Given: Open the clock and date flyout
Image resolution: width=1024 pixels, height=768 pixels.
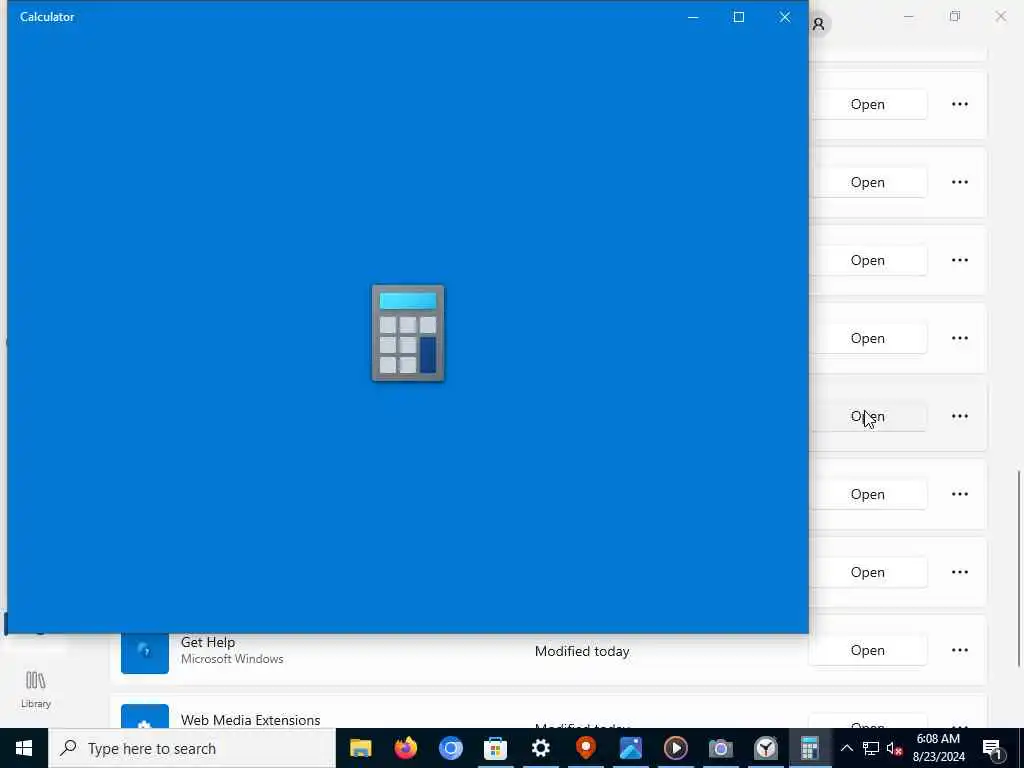Looking at the screenshot, I should click(x=938, y=748).
